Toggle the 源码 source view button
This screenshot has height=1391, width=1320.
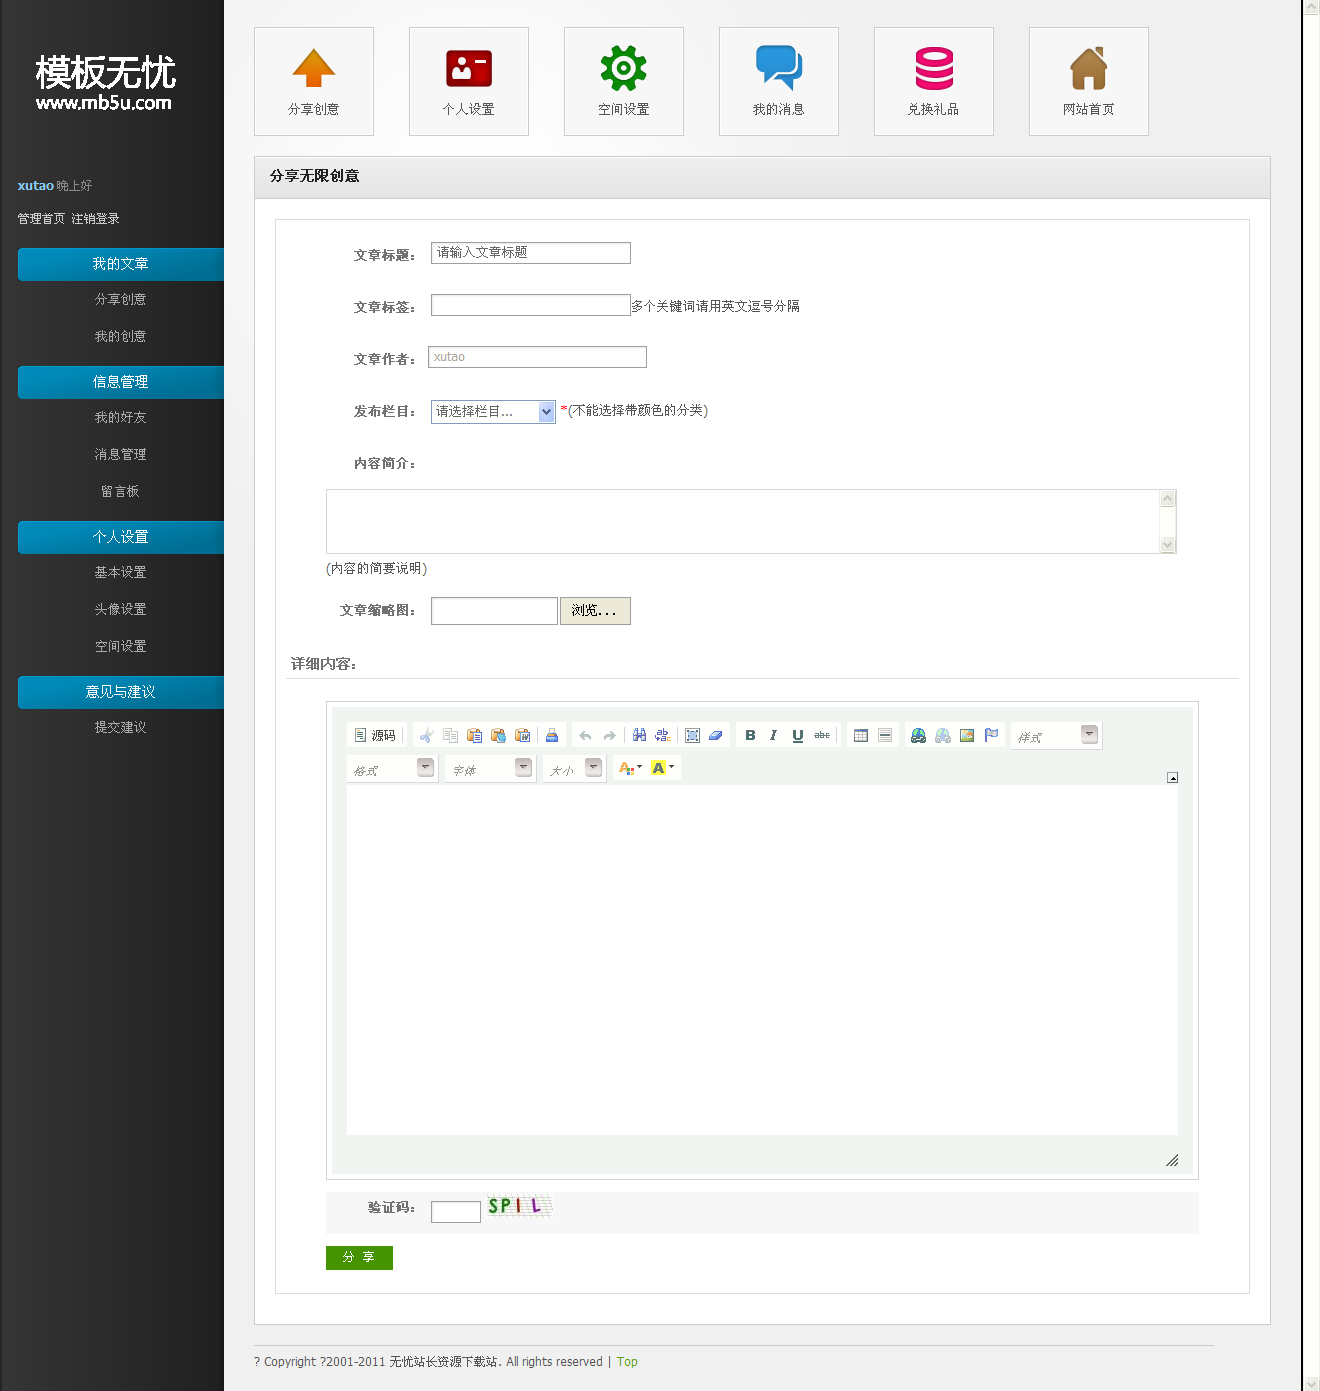375,735
